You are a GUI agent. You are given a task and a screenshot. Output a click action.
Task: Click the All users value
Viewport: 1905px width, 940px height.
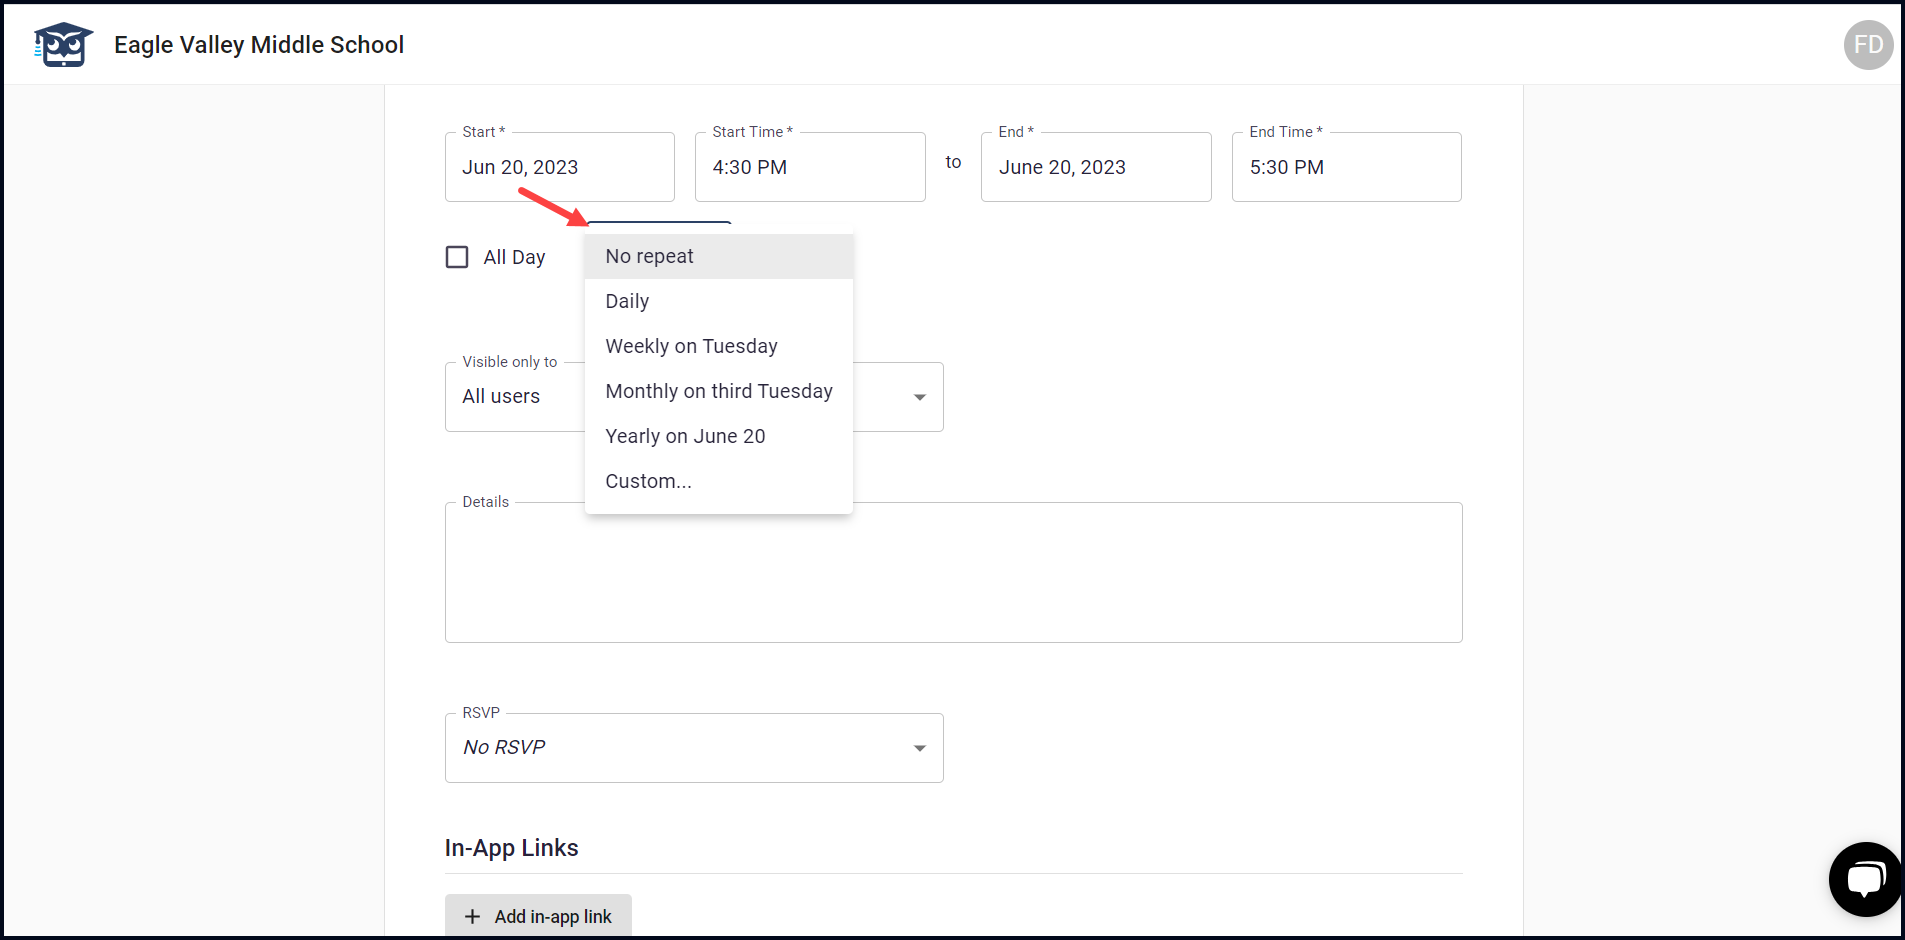point(501,396)
